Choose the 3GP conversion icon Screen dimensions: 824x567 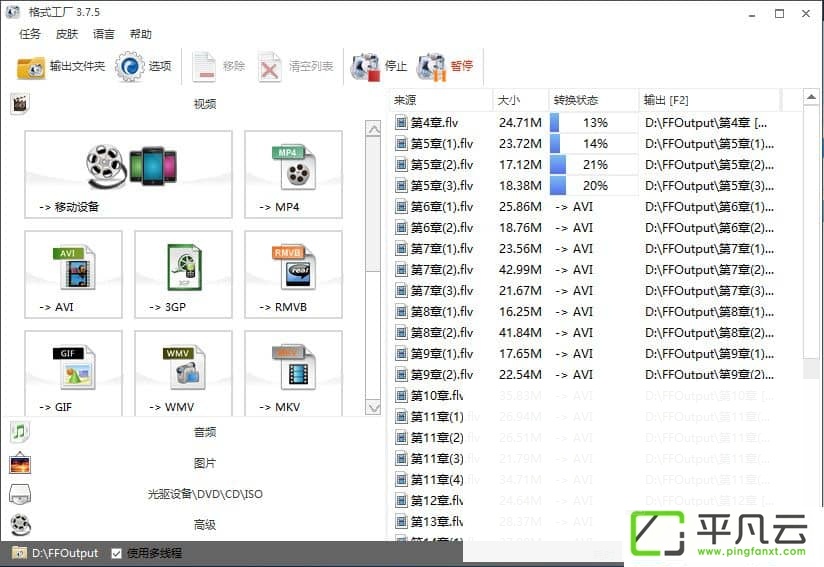tap(183, 274)
